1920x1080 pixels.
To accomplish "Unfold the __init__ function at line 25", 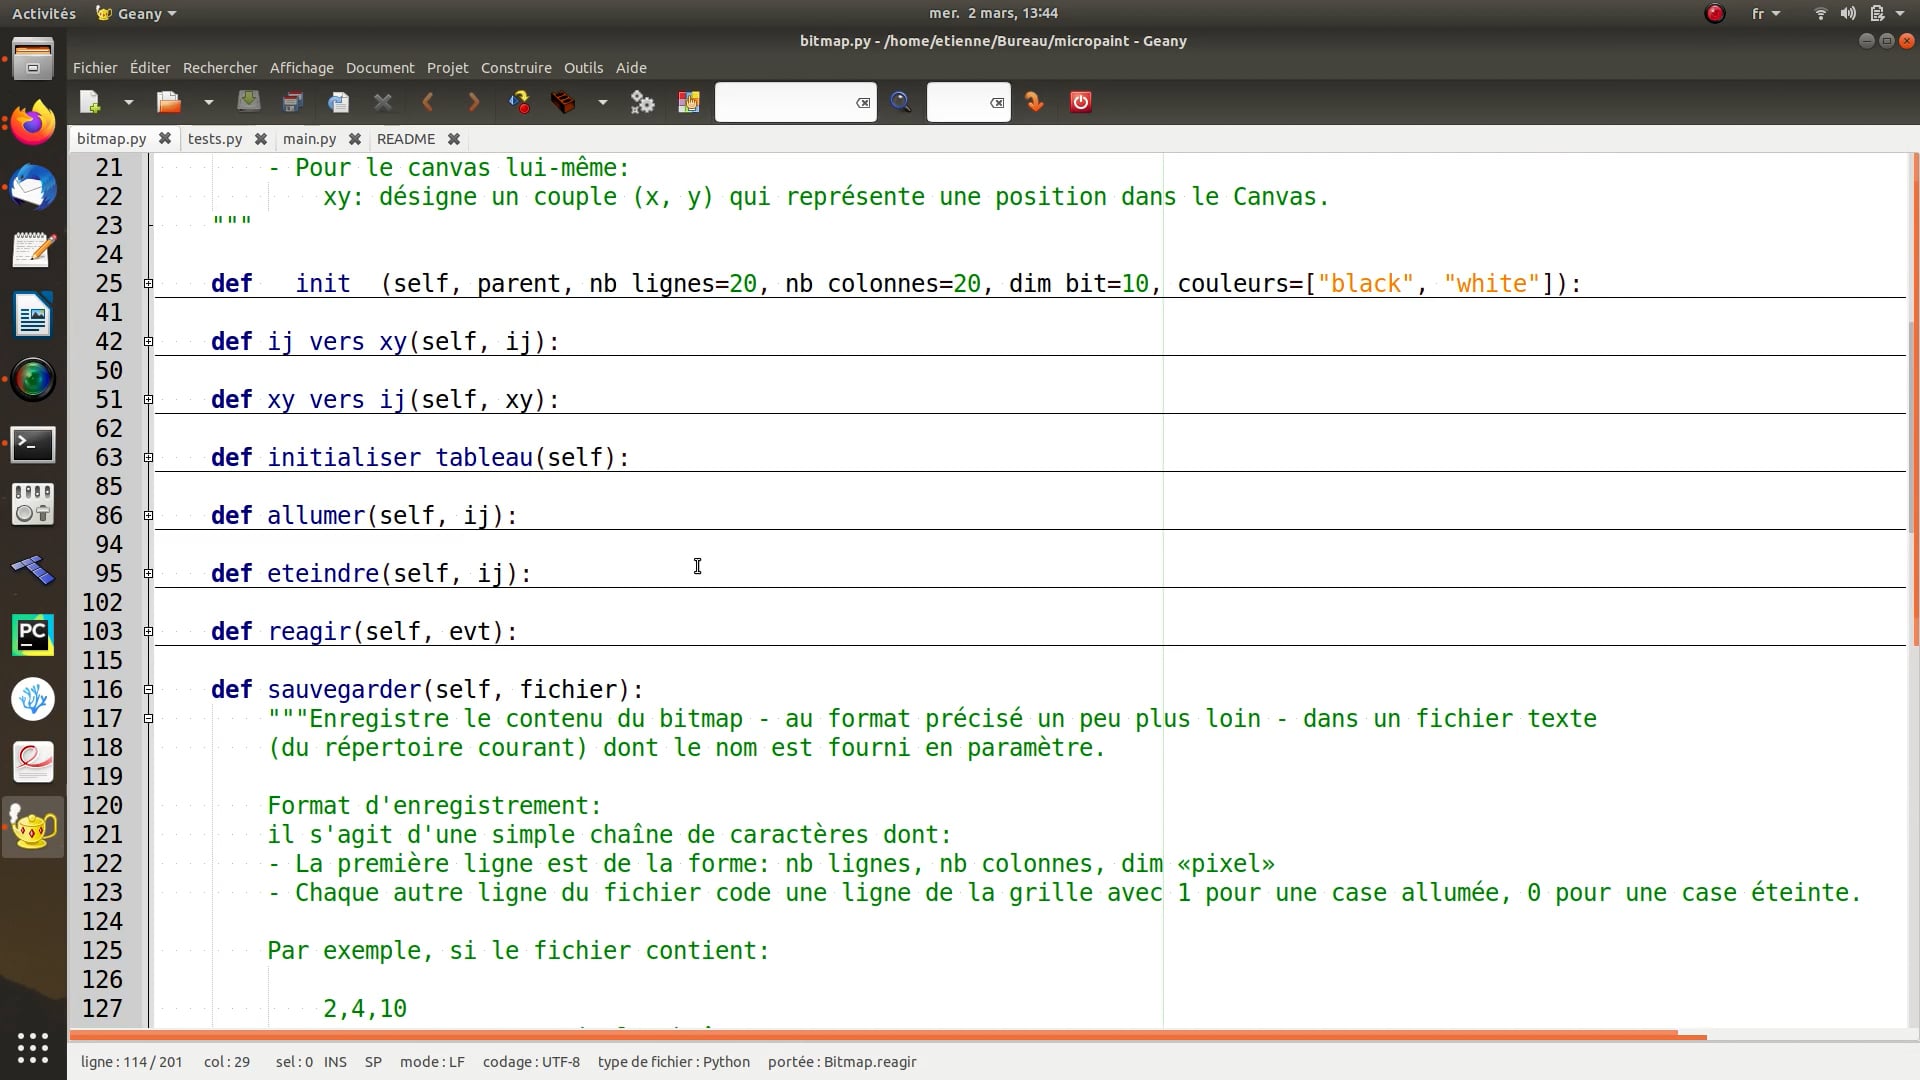I will coord(148,284).
